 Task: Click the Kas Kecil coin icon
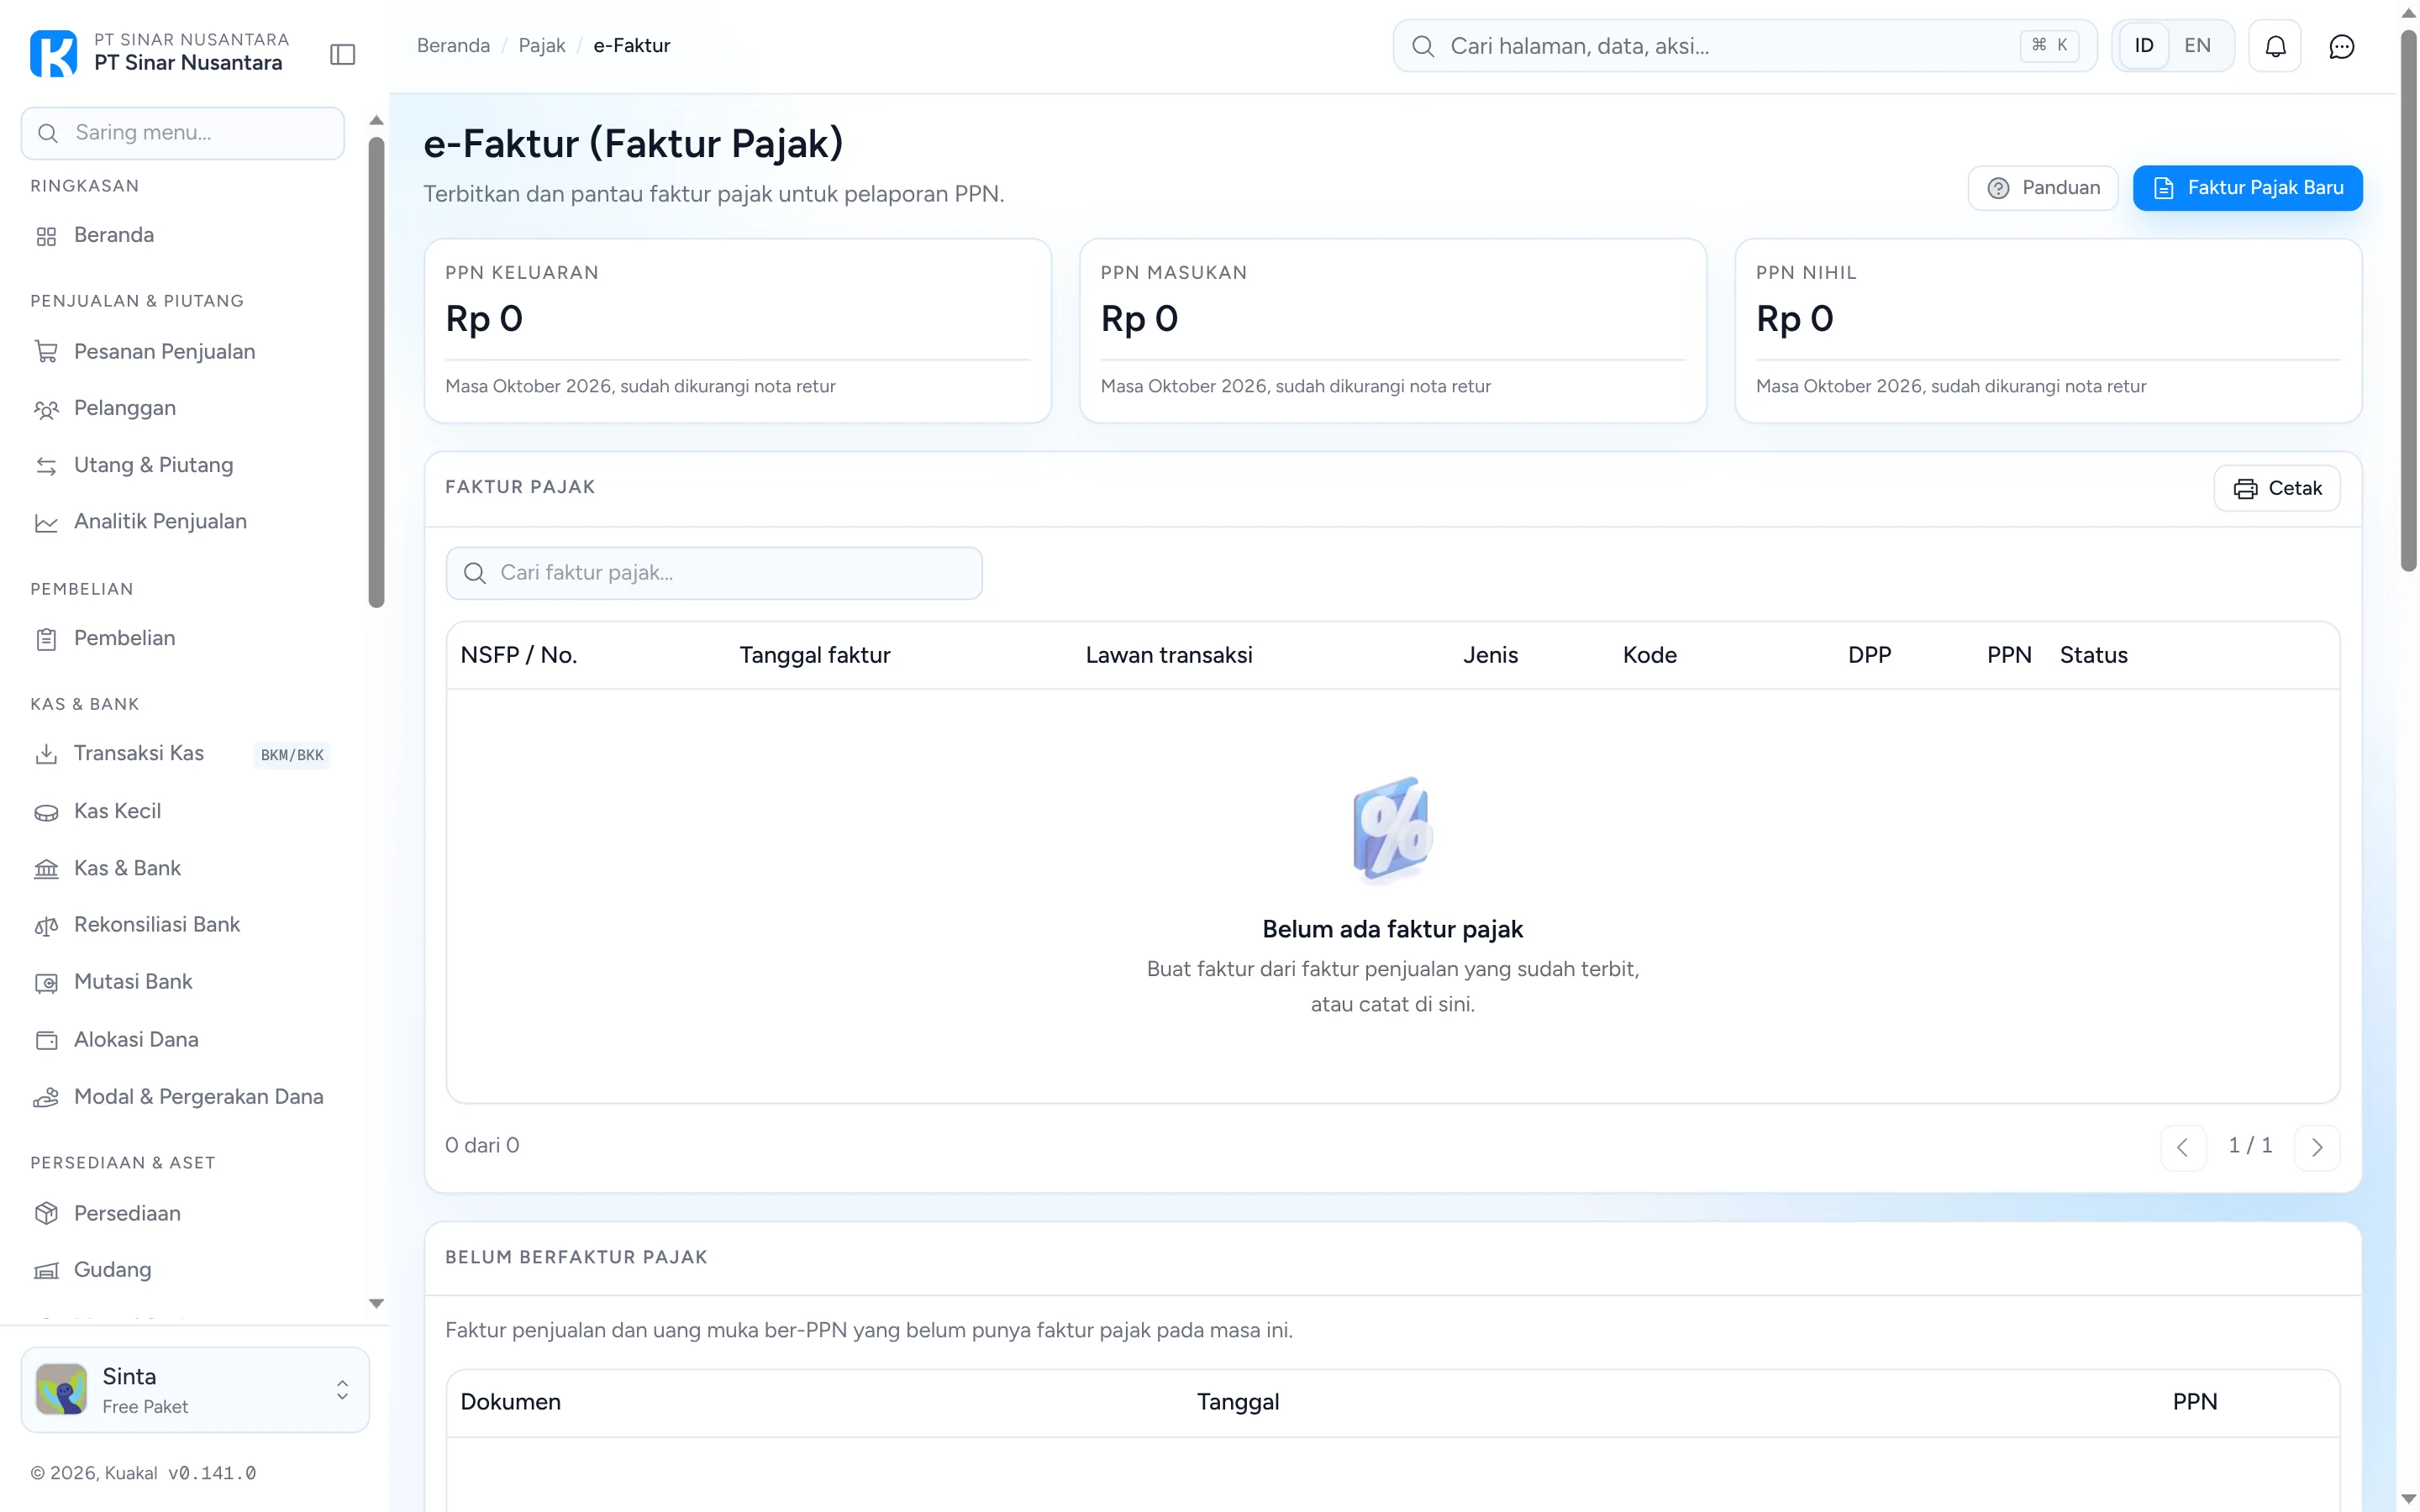[x=46, y=812]
